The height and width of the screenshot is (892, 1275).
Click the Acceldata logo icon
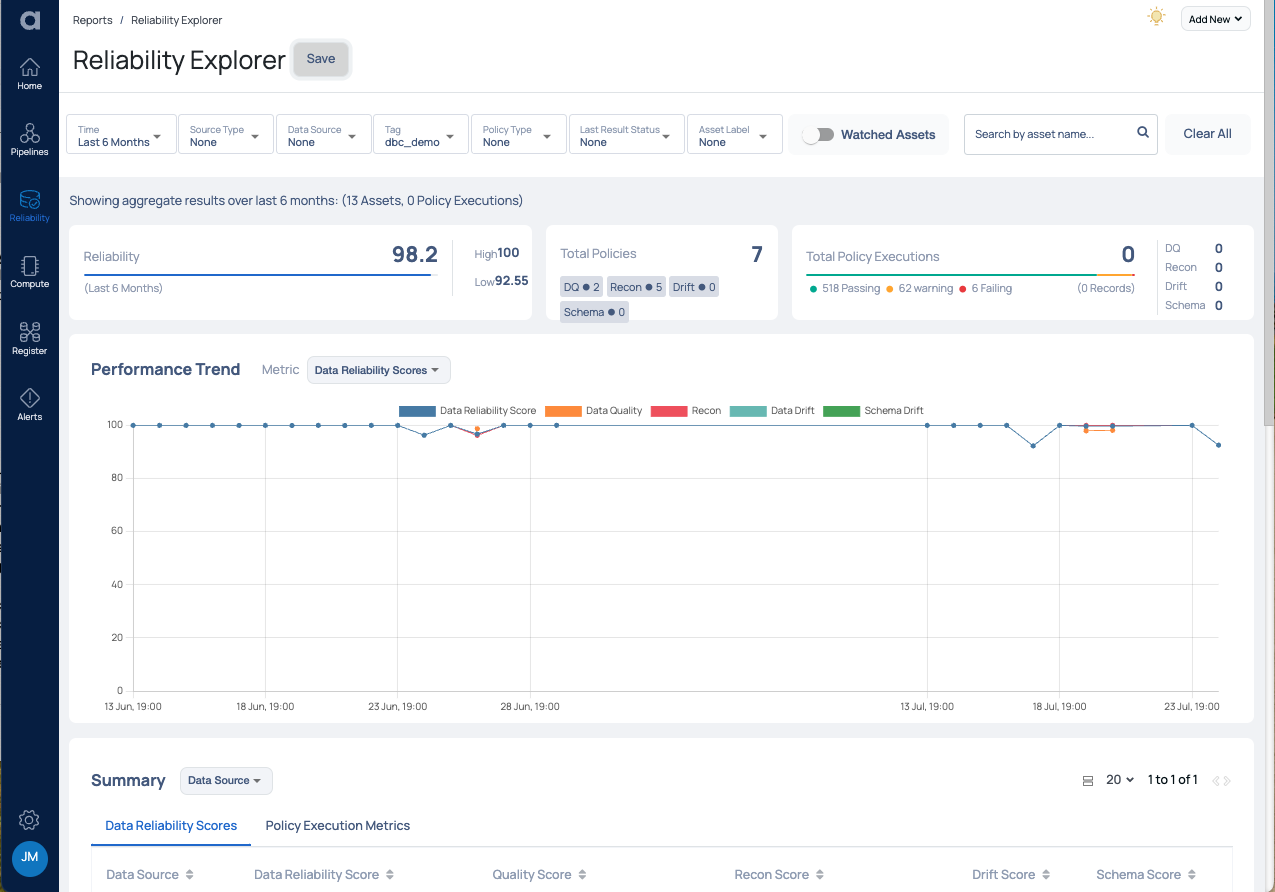(29, 20)
